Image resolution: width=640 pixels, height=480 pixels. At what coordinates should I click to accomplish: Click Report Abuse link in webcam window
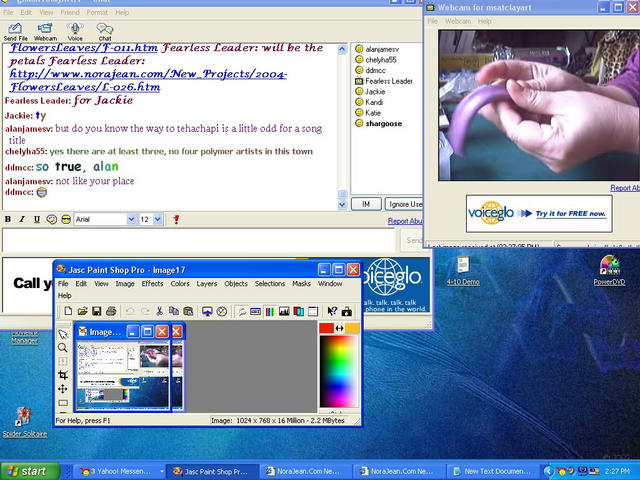tap(624, 188)
